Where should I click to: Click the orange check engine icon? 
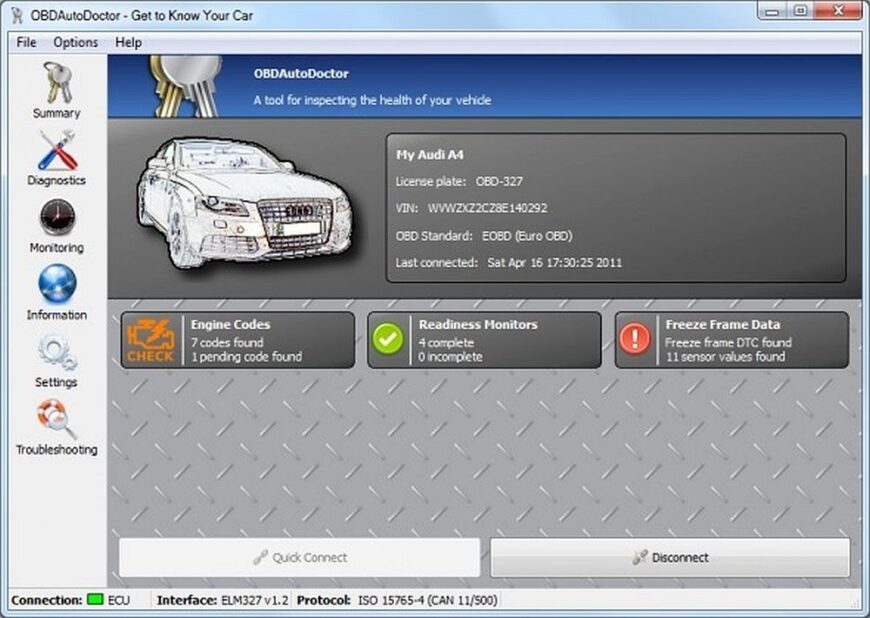150,340
